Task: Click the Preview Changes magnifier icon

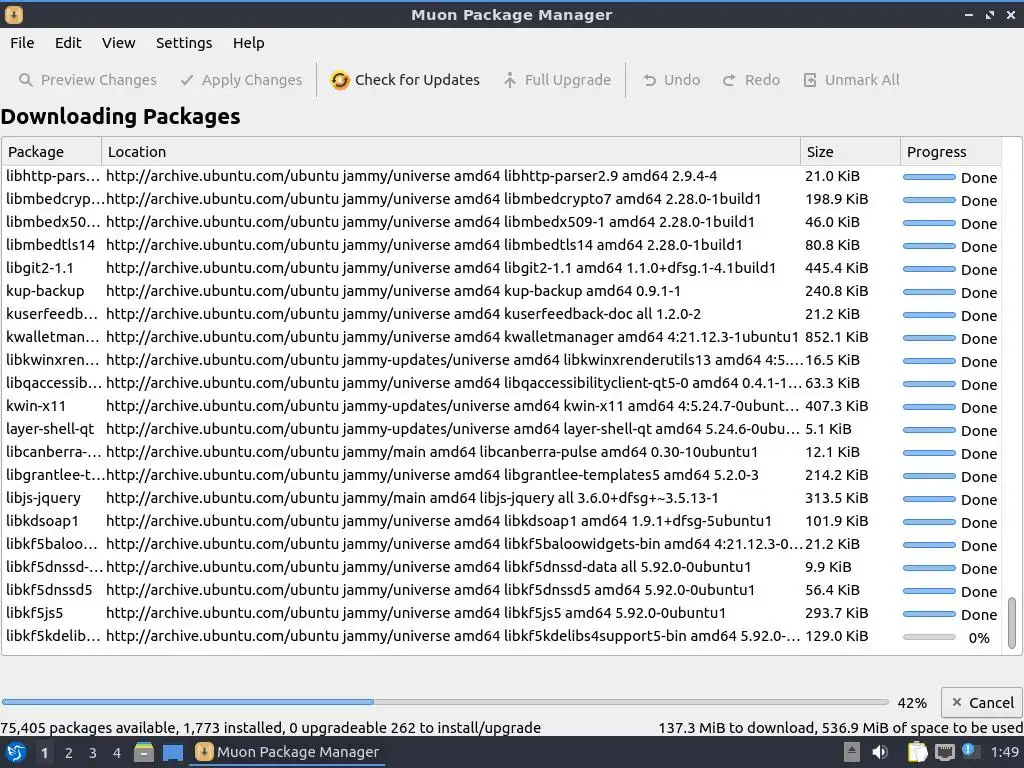Action: [x=25, y=80]
